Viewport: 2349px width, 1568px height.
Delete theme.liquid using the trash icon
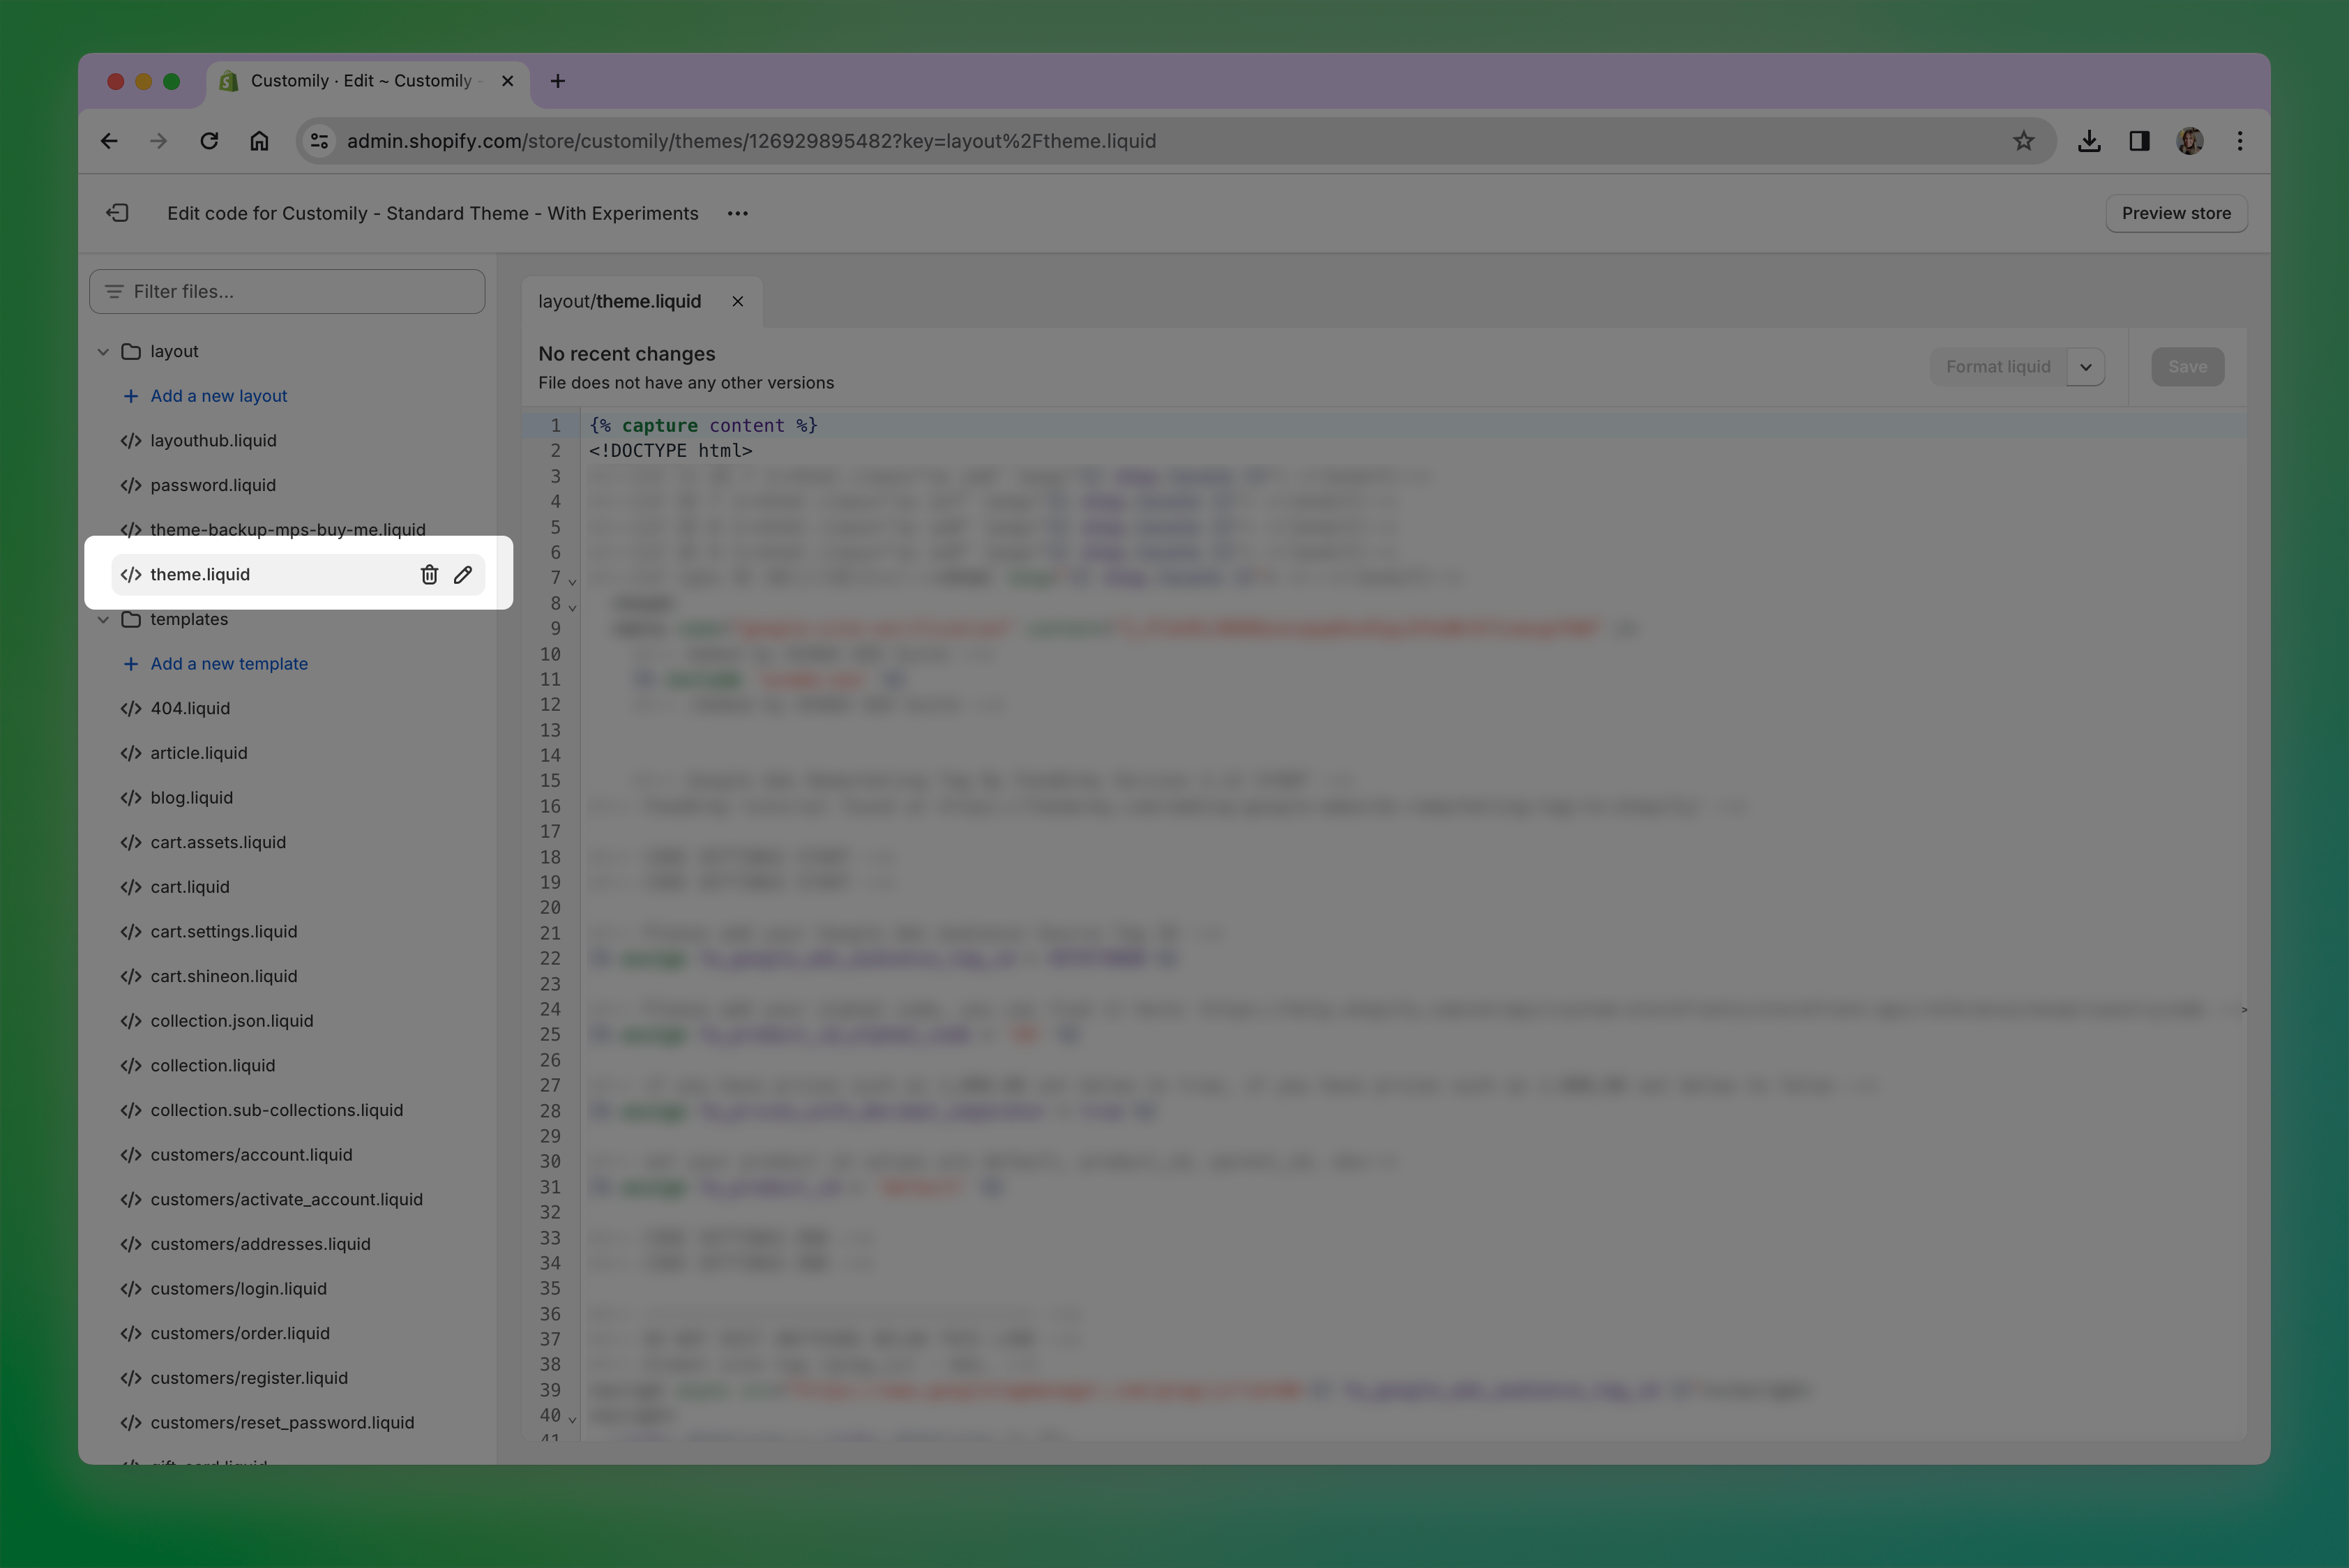[x=429, y=575]
